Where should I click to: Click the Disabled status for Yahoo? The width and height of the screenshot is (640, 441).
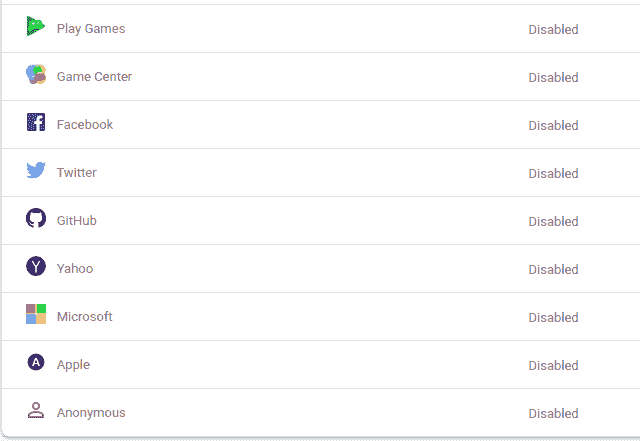pos(553,269)
